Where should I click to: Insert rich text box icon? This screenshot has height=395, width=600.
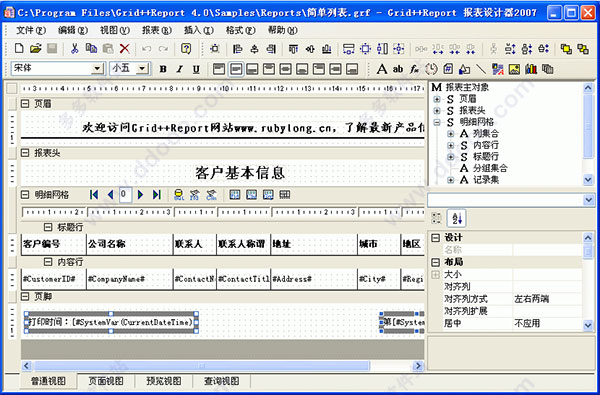(x=497, y=69)
